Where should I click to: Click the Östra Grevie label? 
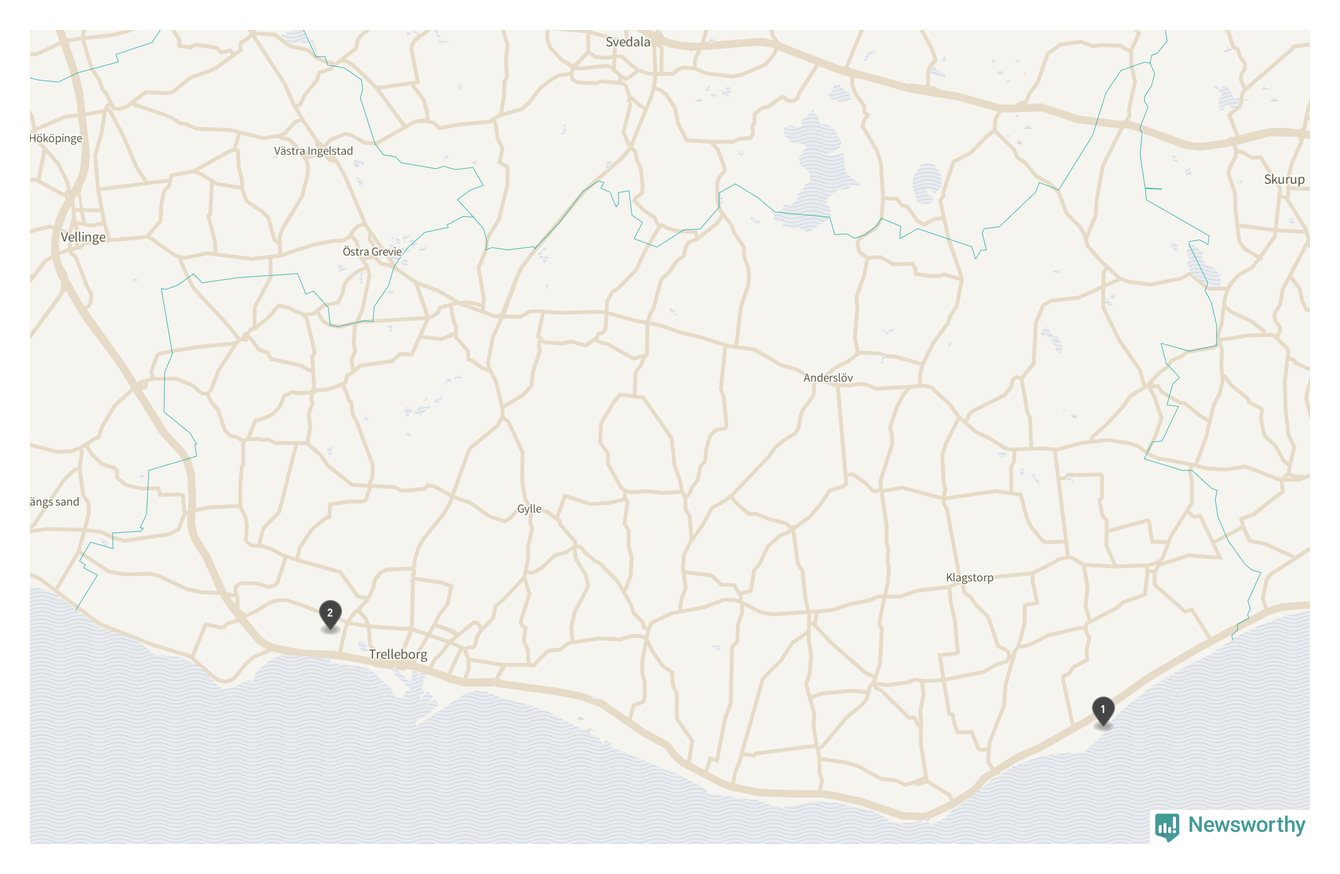coord(372,252)
